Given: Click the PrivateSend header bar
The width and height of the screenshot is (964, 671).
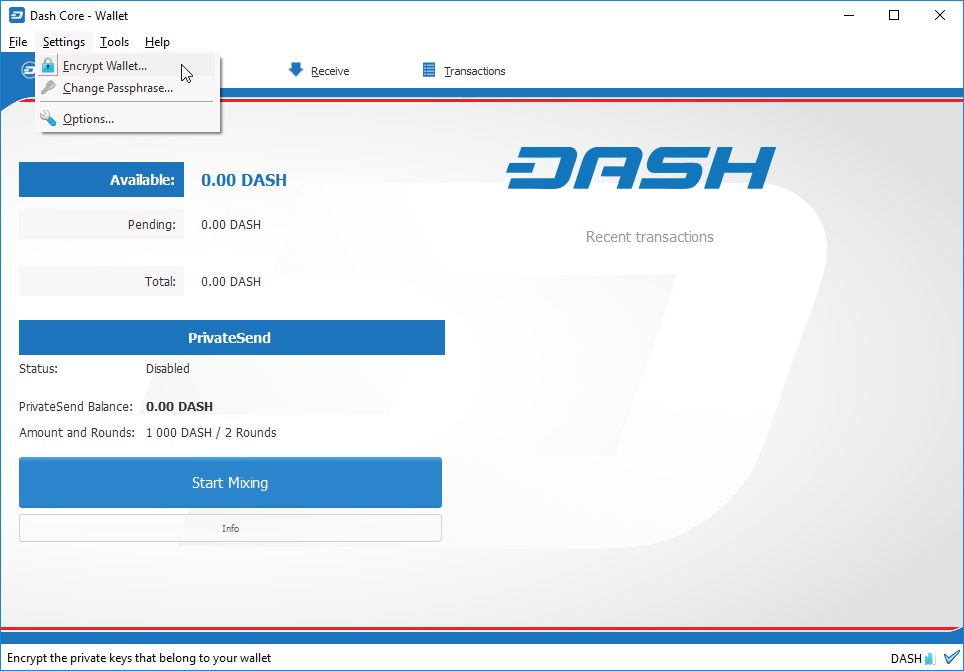Looking at the screenshot, I should (232, 337).
